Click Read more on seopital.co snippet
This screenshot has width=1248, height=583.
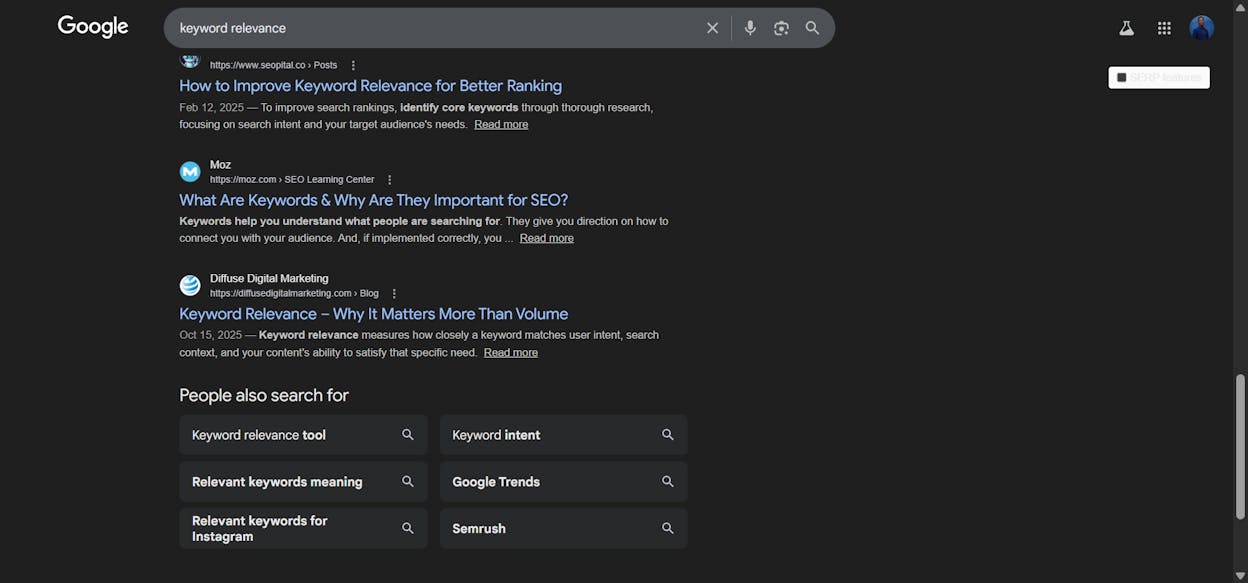click(x=501, y=124)
